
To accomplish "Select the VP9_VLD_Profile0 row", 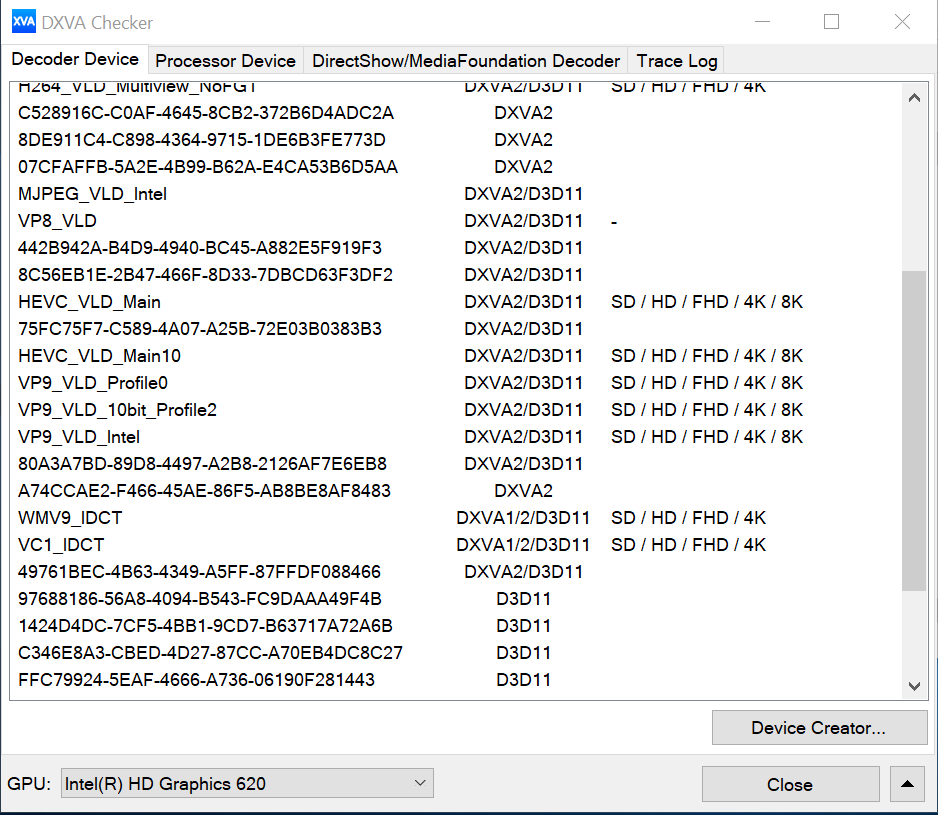I will 456,382.
